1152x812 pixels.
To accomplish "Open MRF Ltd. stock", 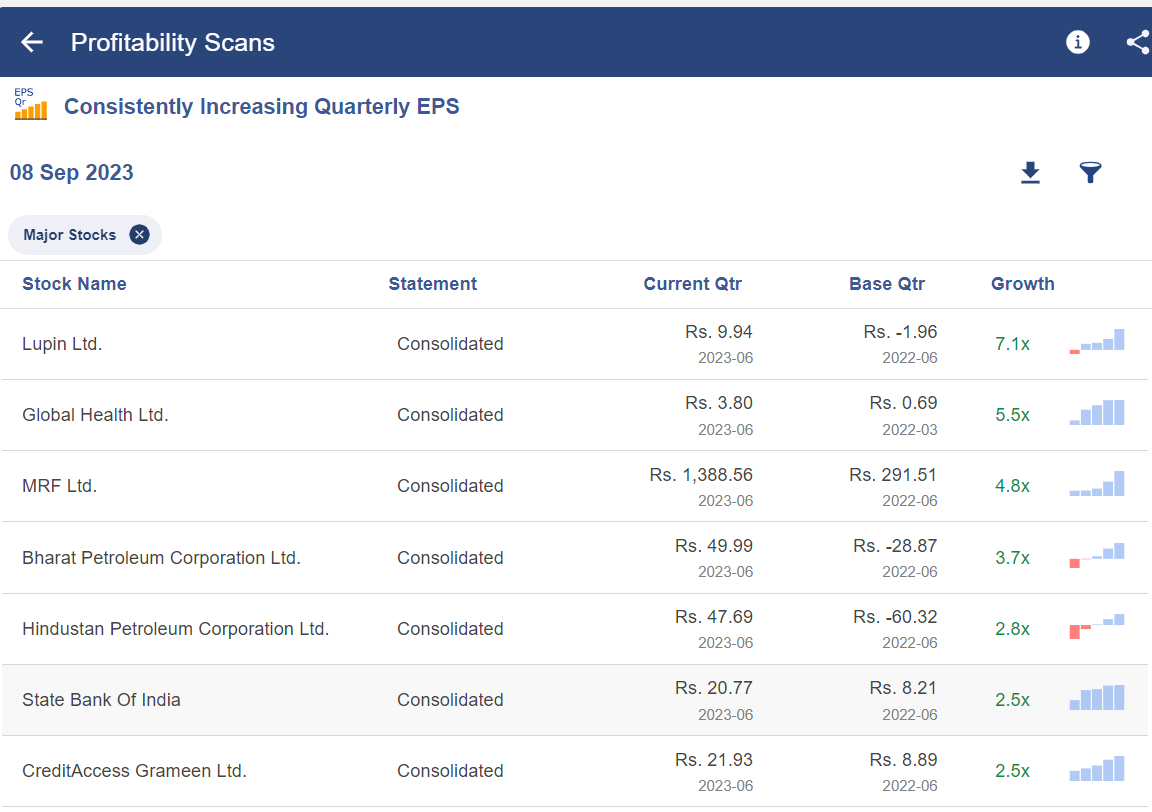I will tap(60, 486).
